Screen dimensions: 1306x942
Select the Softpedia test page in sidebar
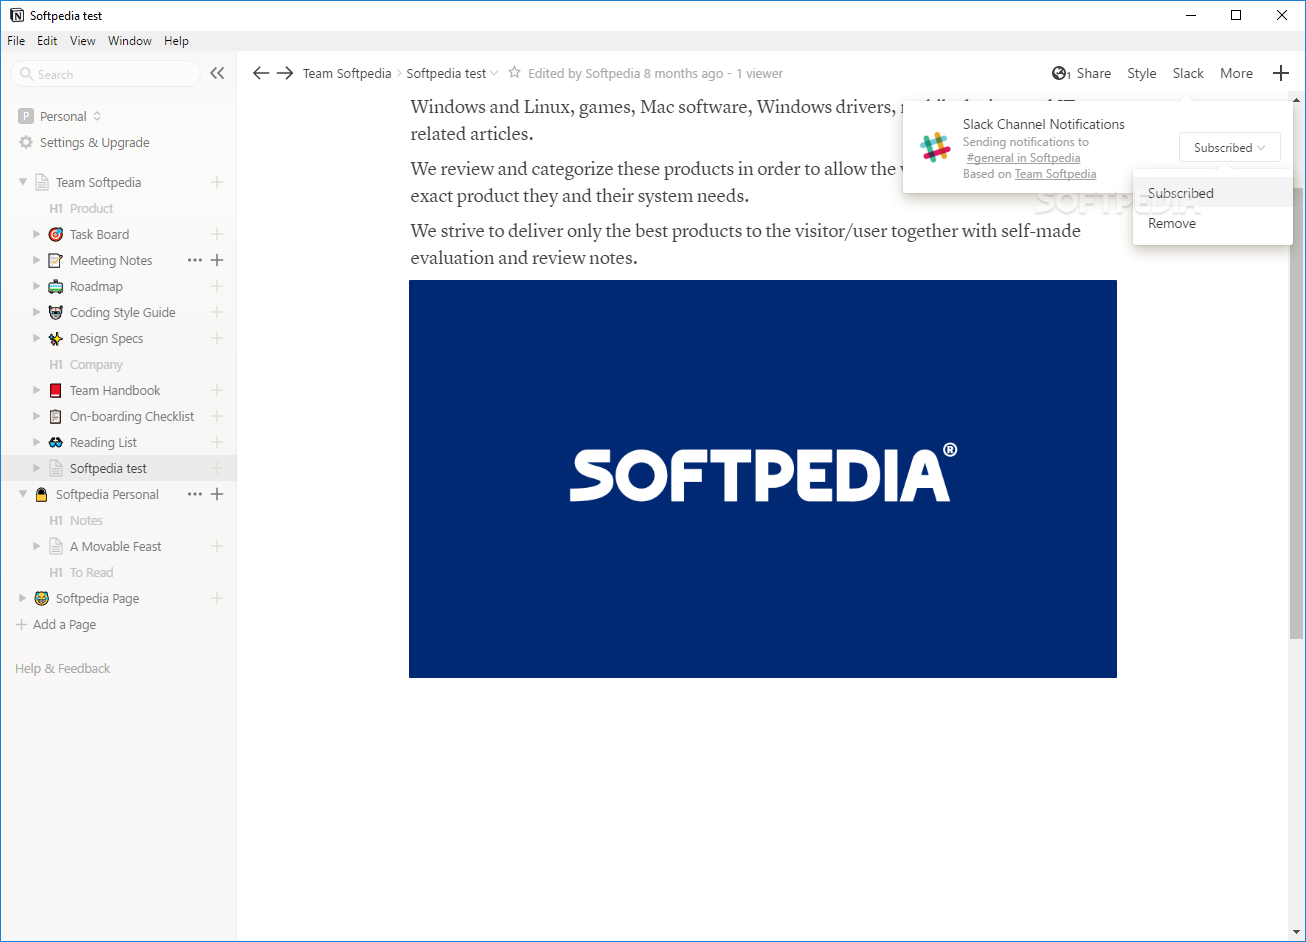pyautogui.click(x=119, y=468)
